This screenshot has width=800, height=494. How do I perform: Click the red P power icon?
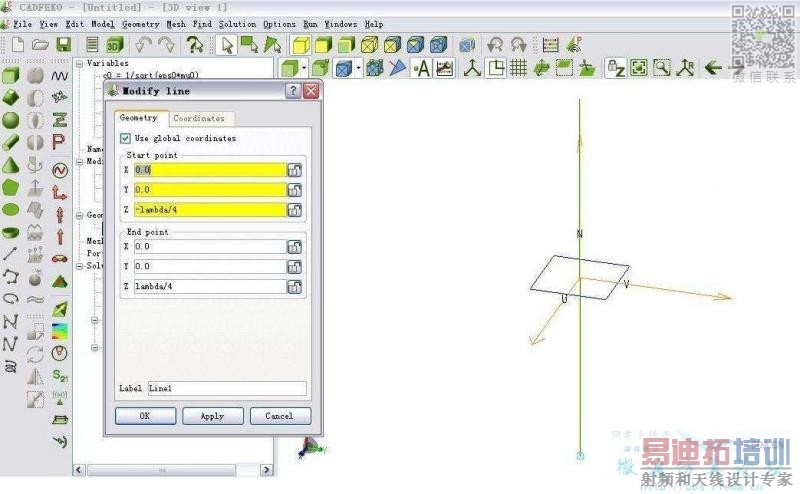click(59, 142)
